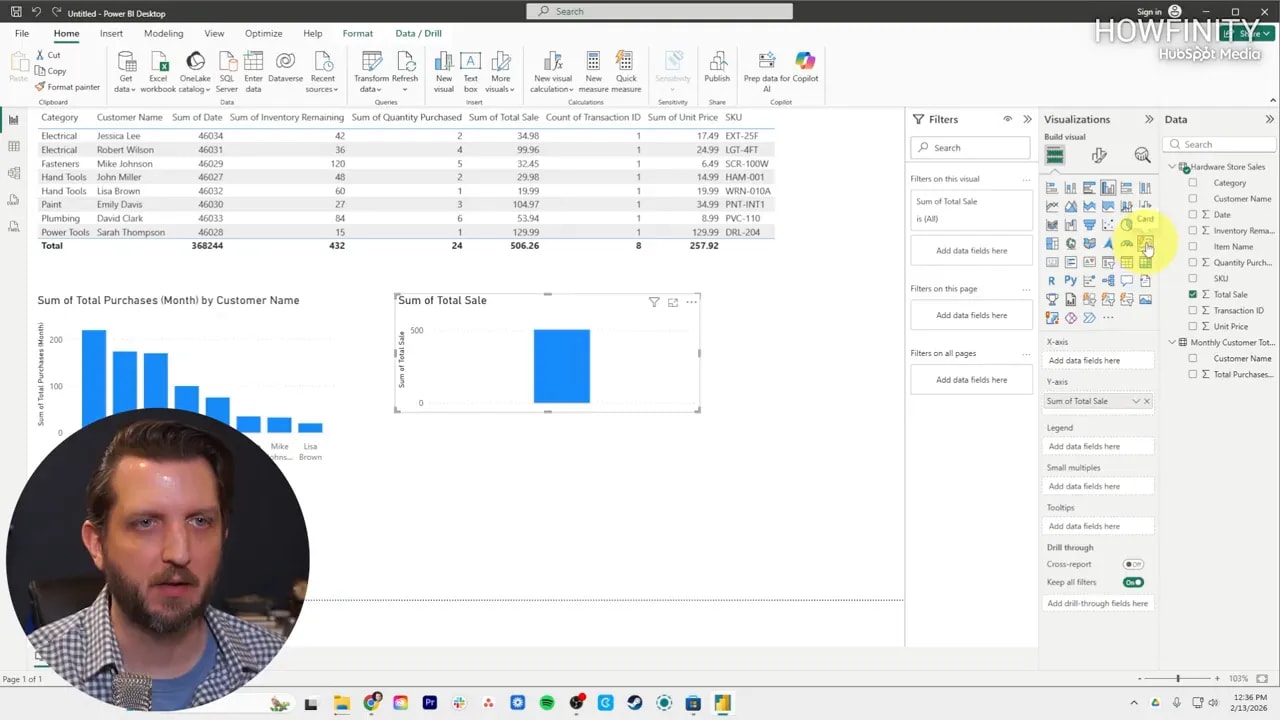Viewport: 1280px width, 720px height.
Task: Remove Sum of Total Sale from Y-axis
Action: click(x=1147, y=401)
